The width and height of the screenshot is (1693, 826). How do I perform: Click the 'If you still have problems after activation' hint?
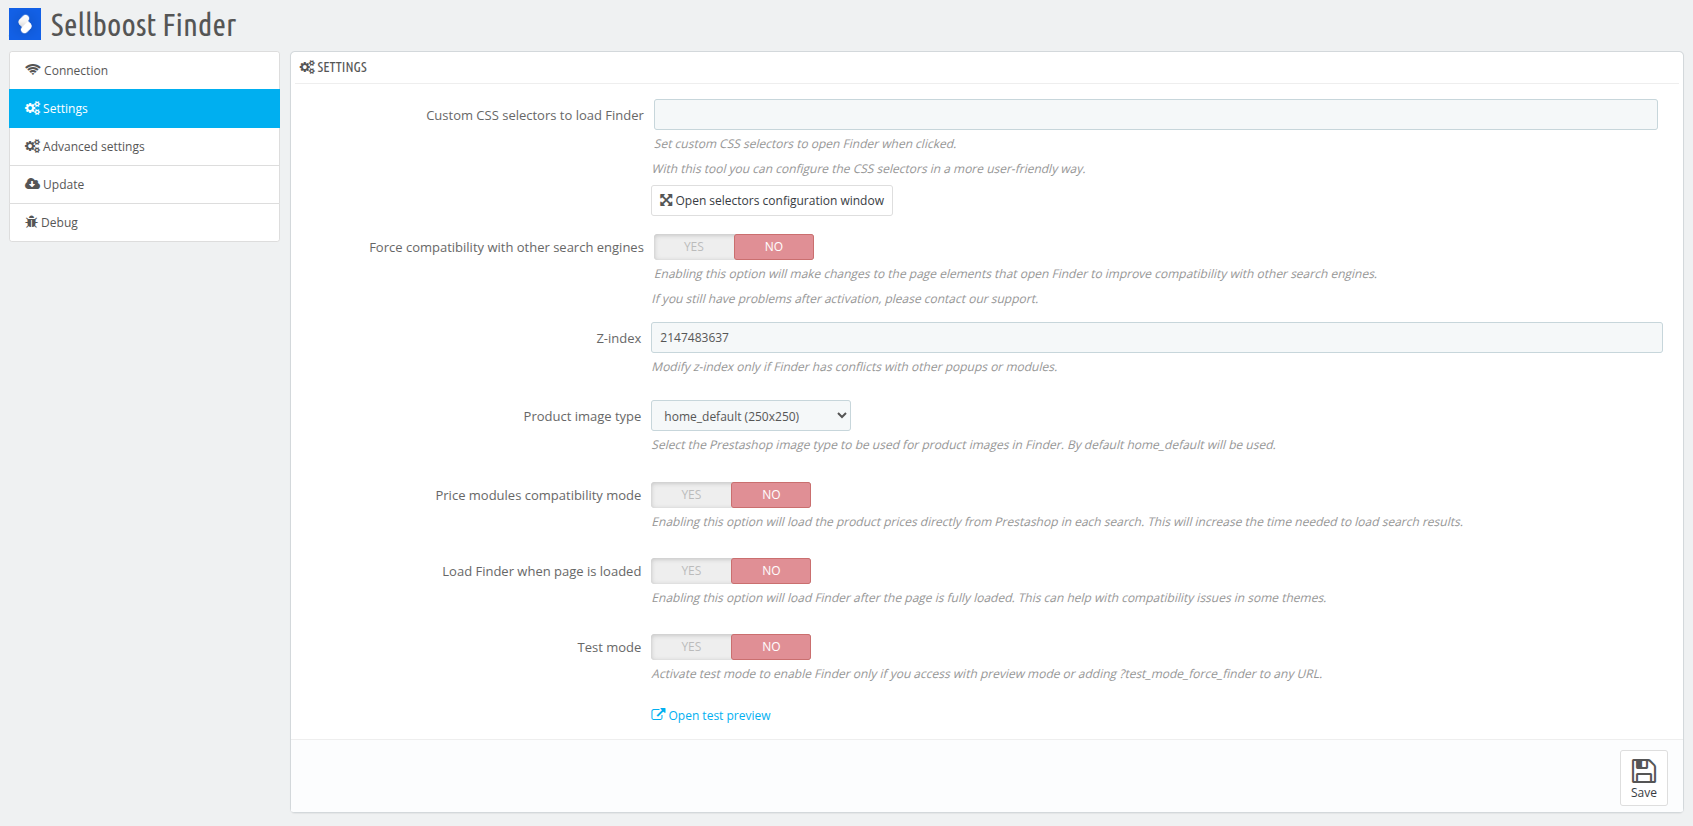click(x=845, y=299)
